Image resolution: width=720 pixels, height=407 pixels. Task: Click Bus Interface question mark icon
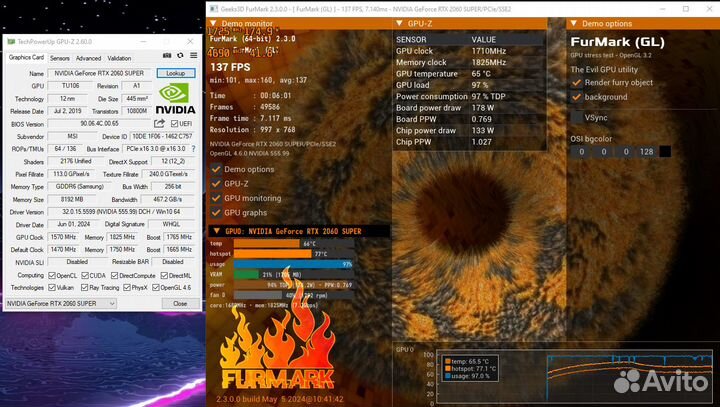click(x=193, y=149)
